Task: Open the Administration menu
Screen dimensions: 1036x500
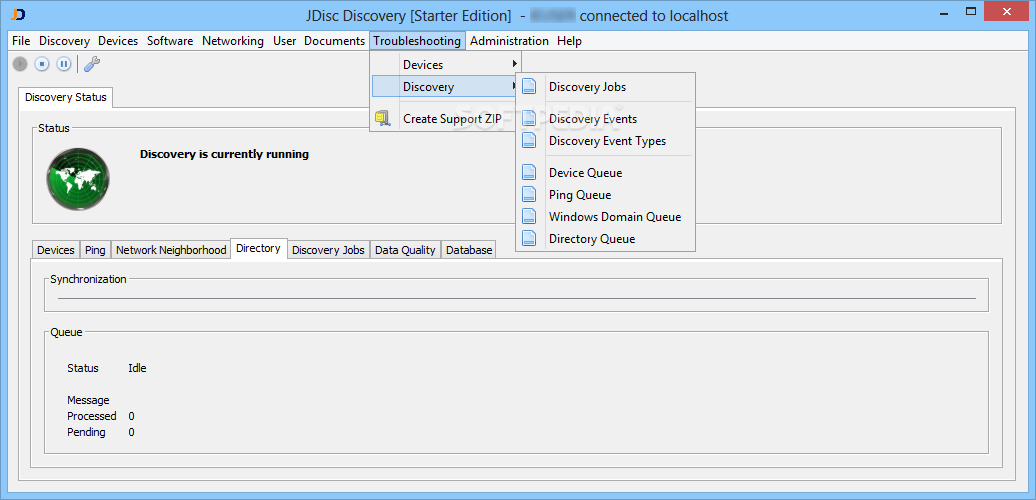Action: coord(509,41)
